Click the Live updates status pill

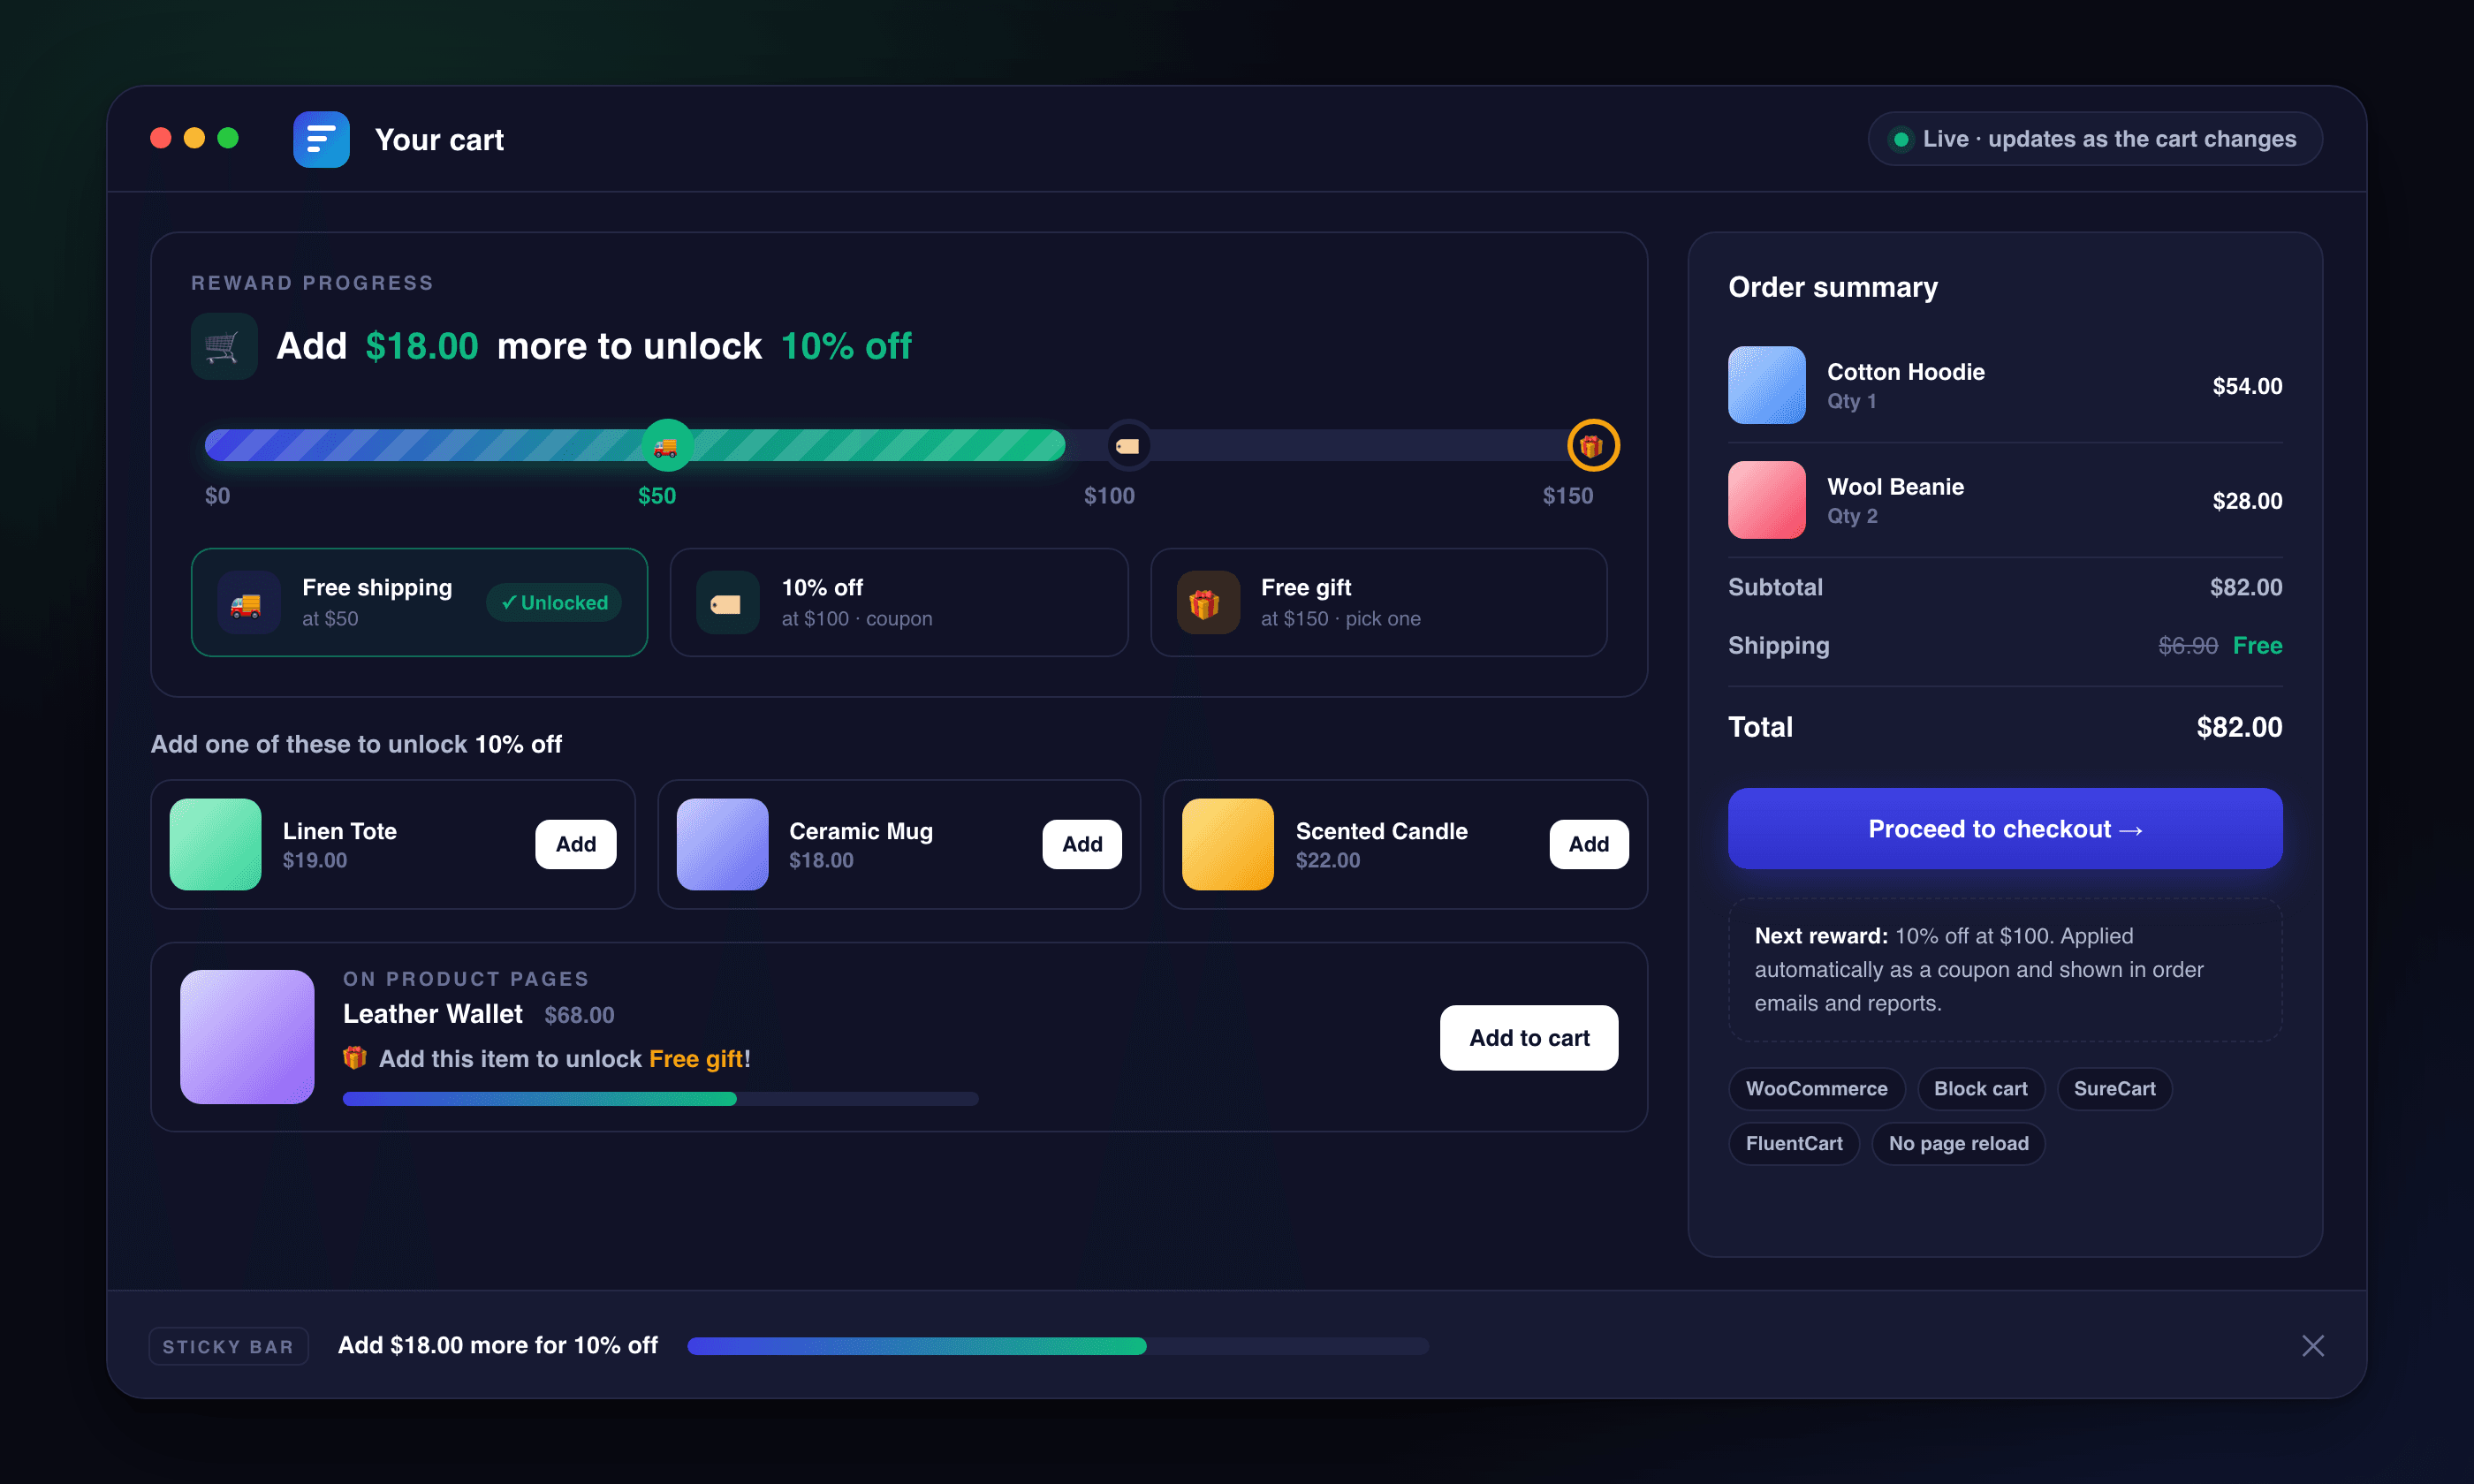(2094, 139)
